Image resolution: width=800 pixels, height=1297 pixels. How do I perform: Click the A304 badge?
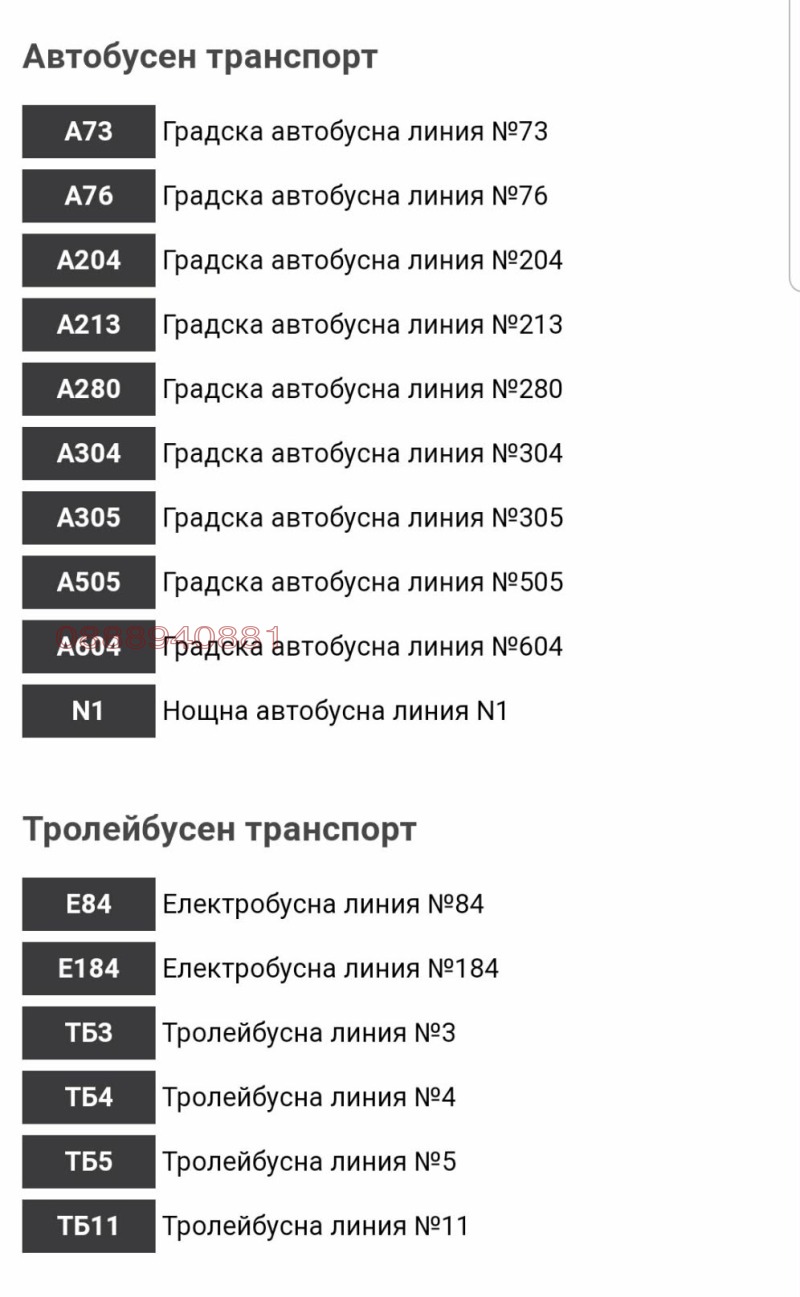click(x=88, y=453)
